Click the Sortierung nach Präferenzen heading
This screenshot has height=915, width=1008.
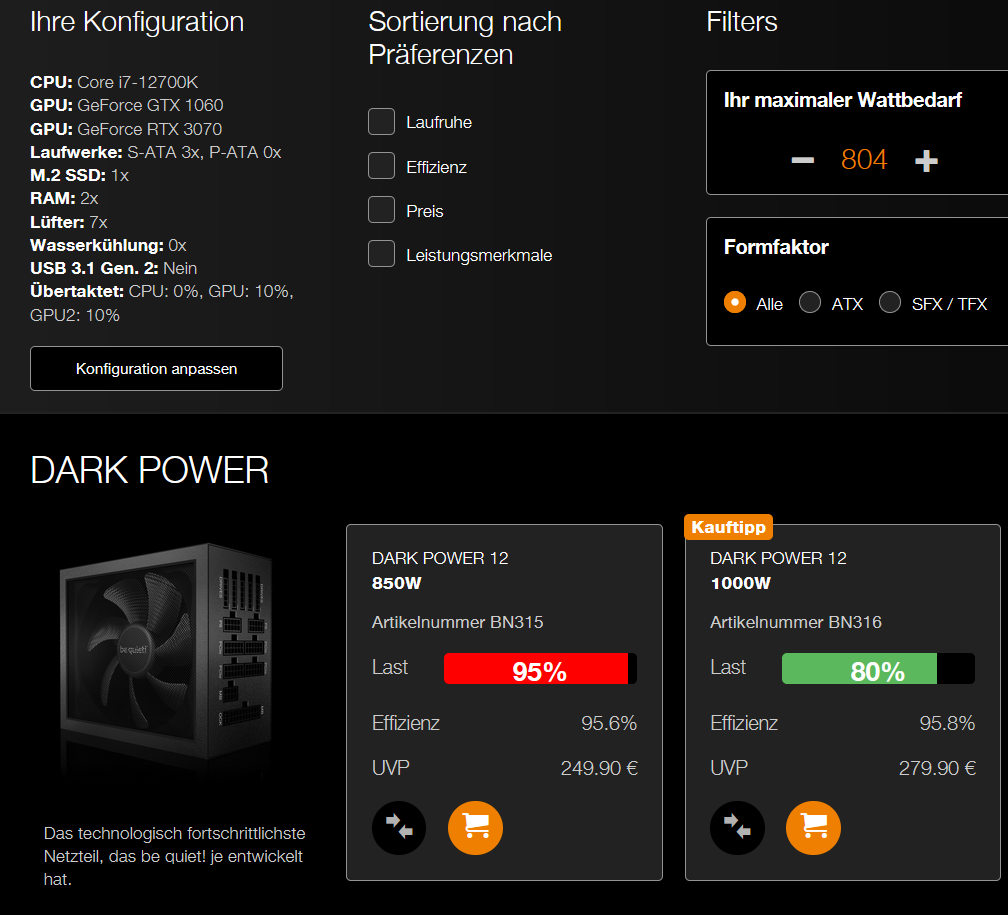pos(465,39)
